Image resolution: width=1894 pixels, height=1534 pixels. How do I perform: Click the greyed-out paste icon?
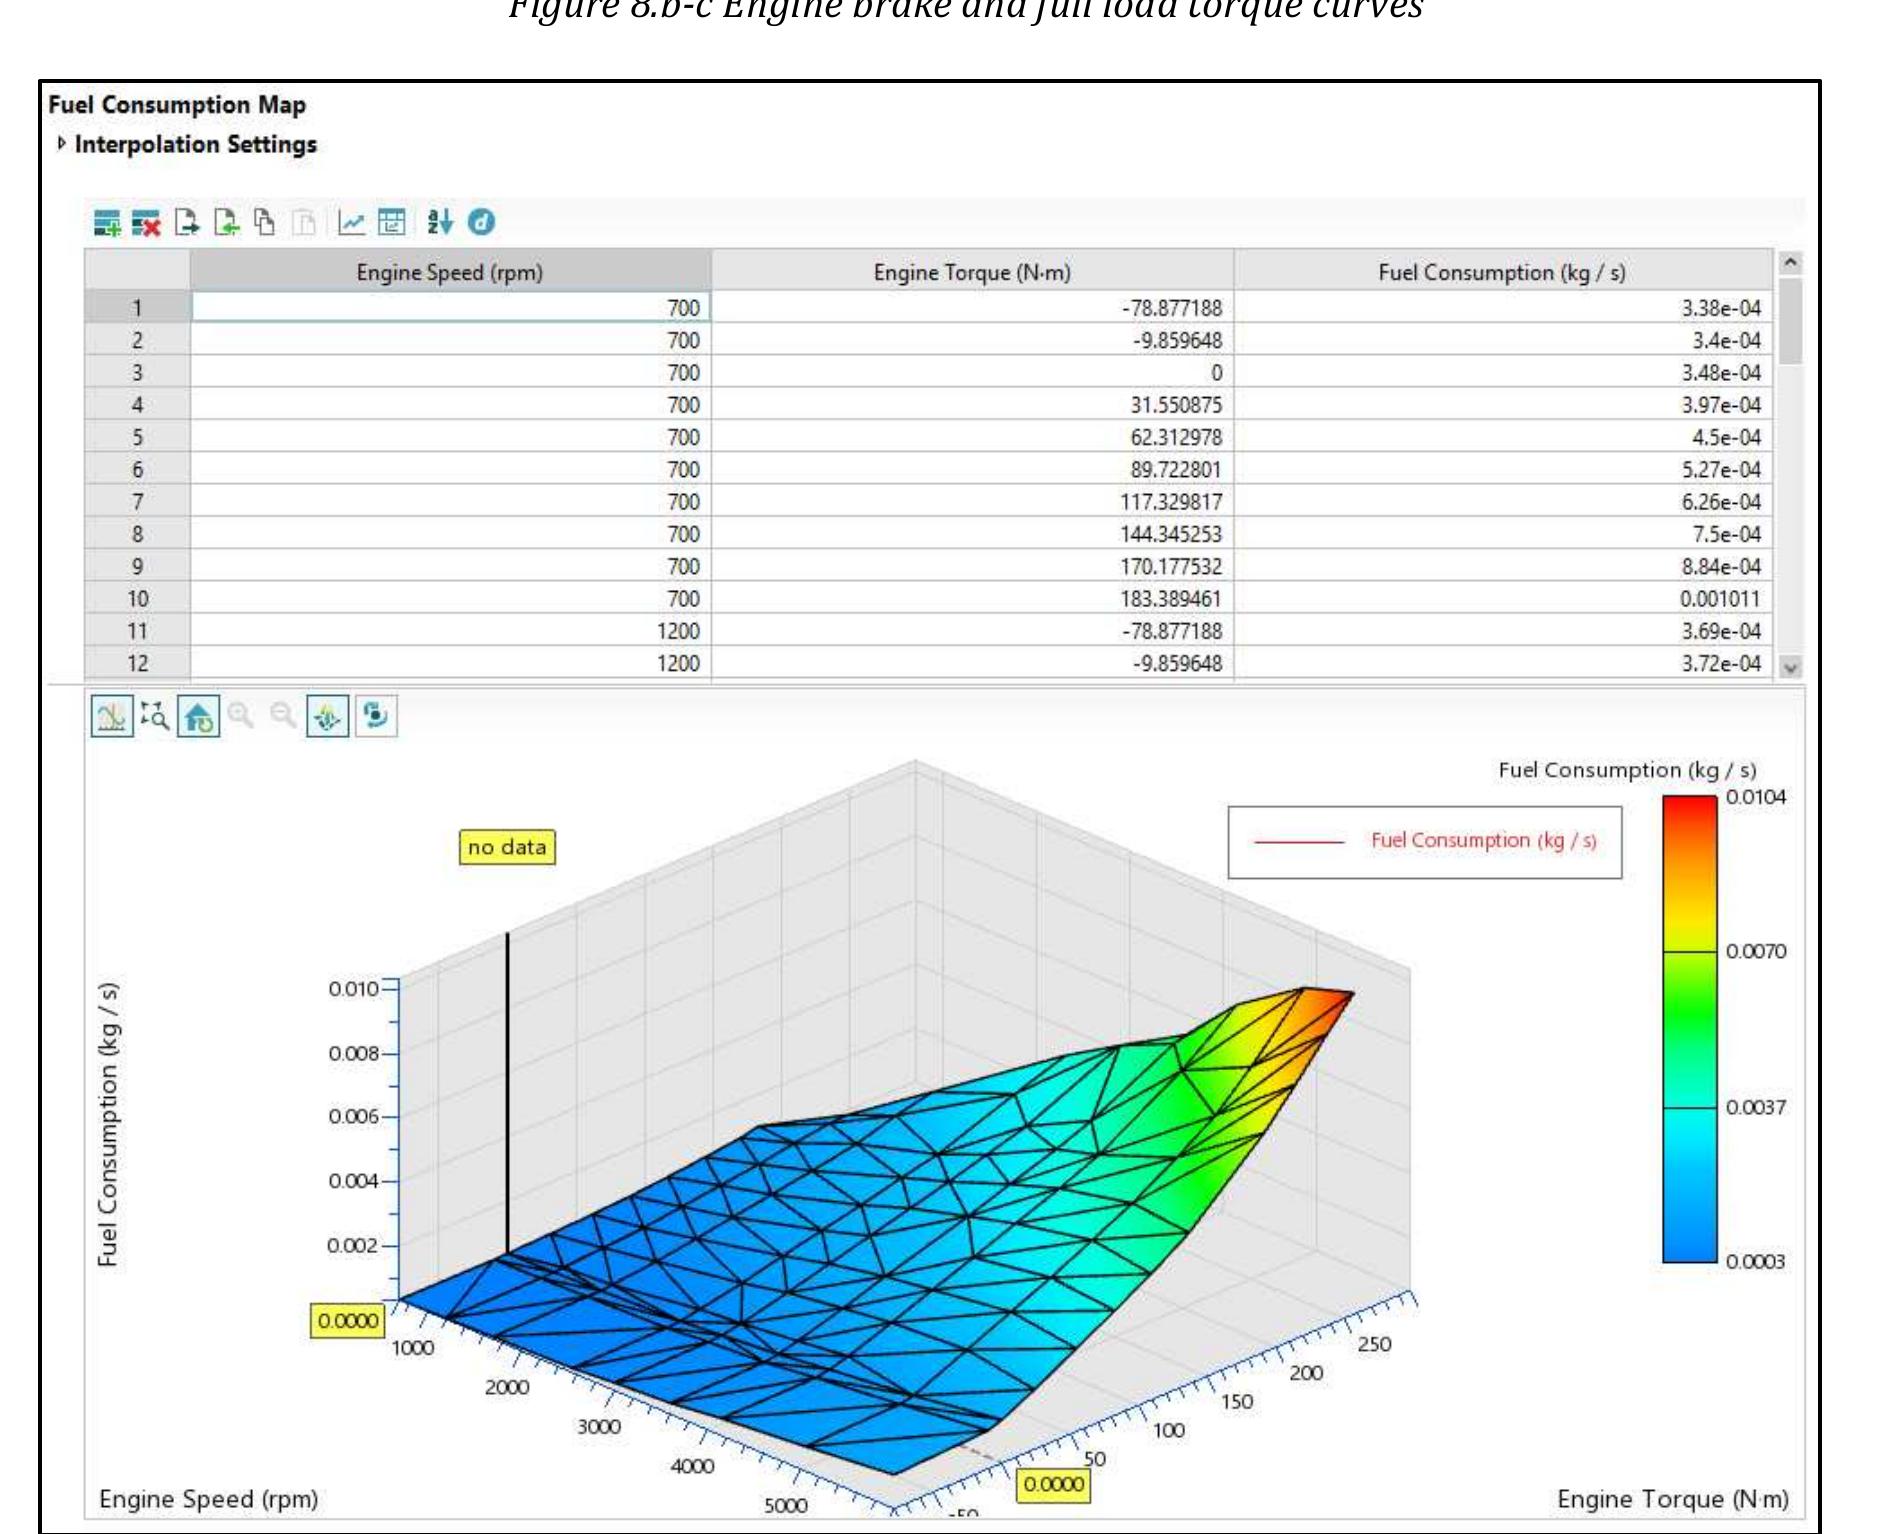(x=304, y=222)
